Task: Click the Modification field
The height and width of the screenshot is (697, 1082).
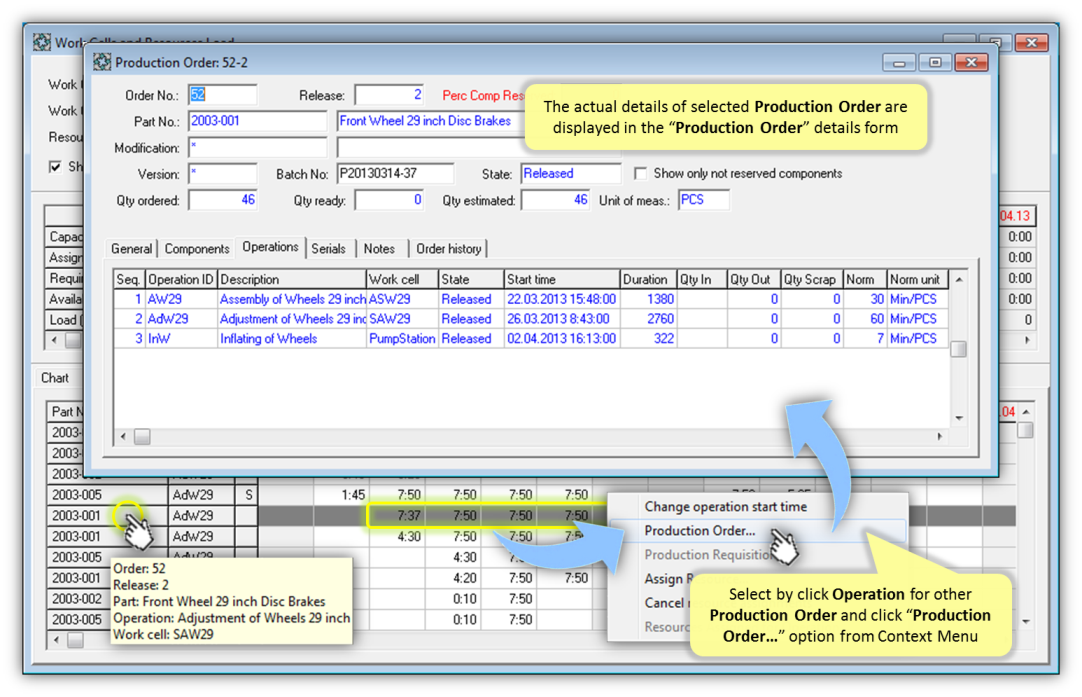Action: coord(257,147)
